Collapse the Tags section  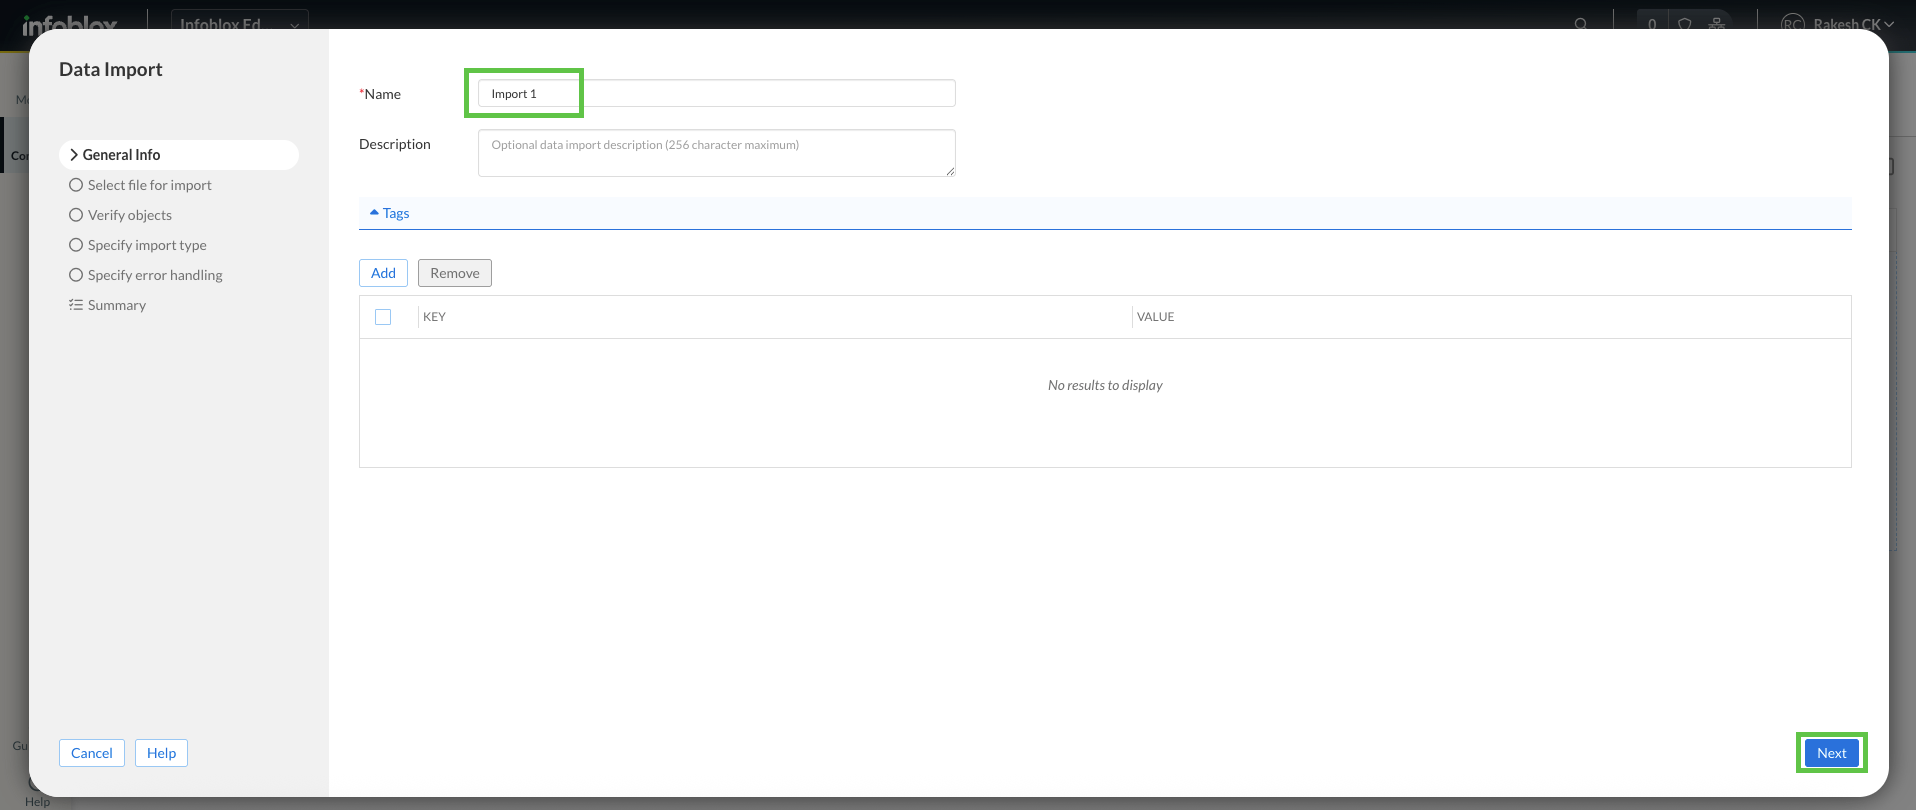pos(390,213)
